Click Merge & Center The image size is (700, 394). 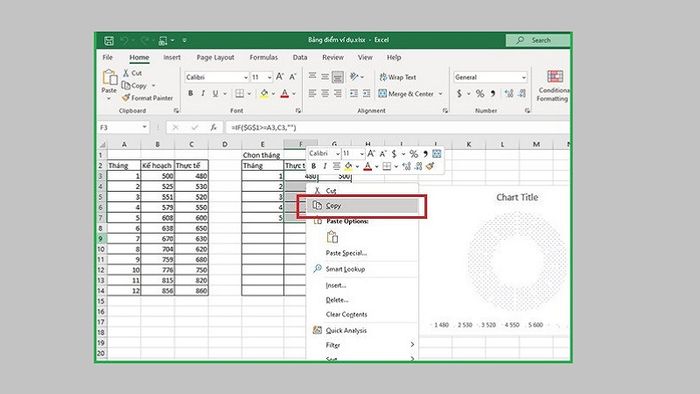coord(406,94)
